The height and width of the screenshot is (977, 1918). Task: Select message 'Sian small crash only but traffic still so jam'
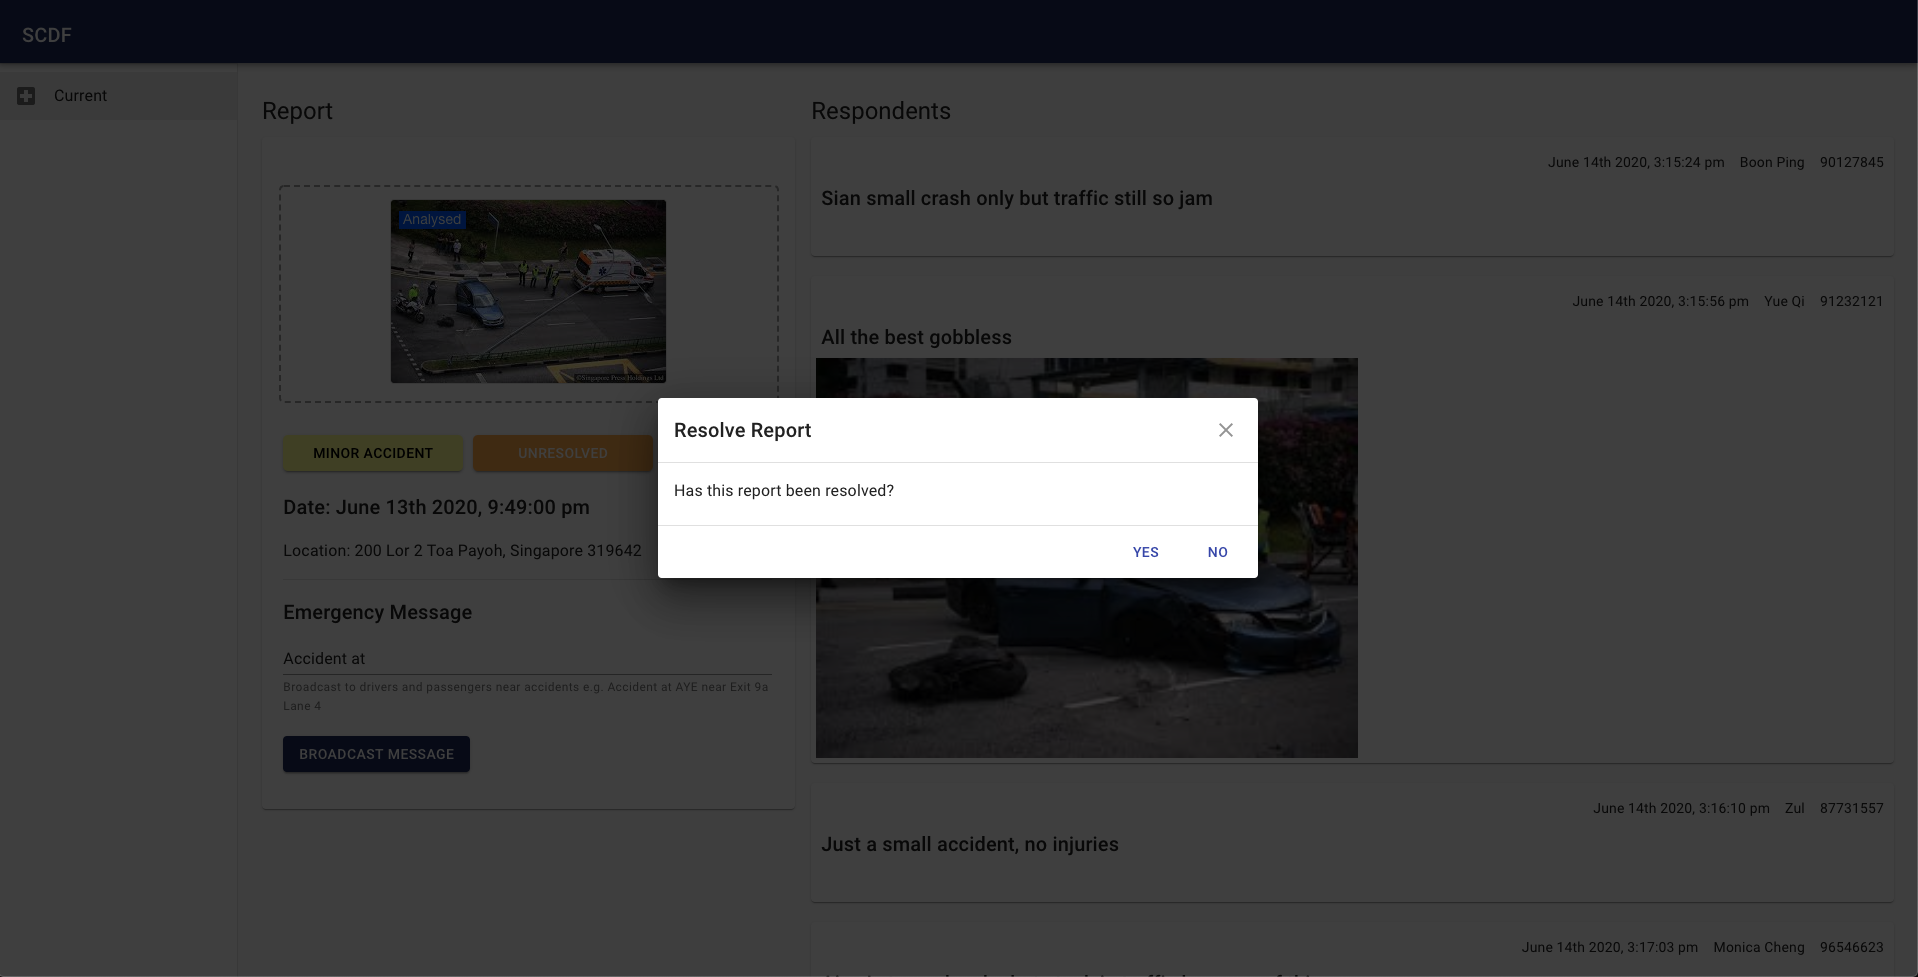tap(1017, 198)
